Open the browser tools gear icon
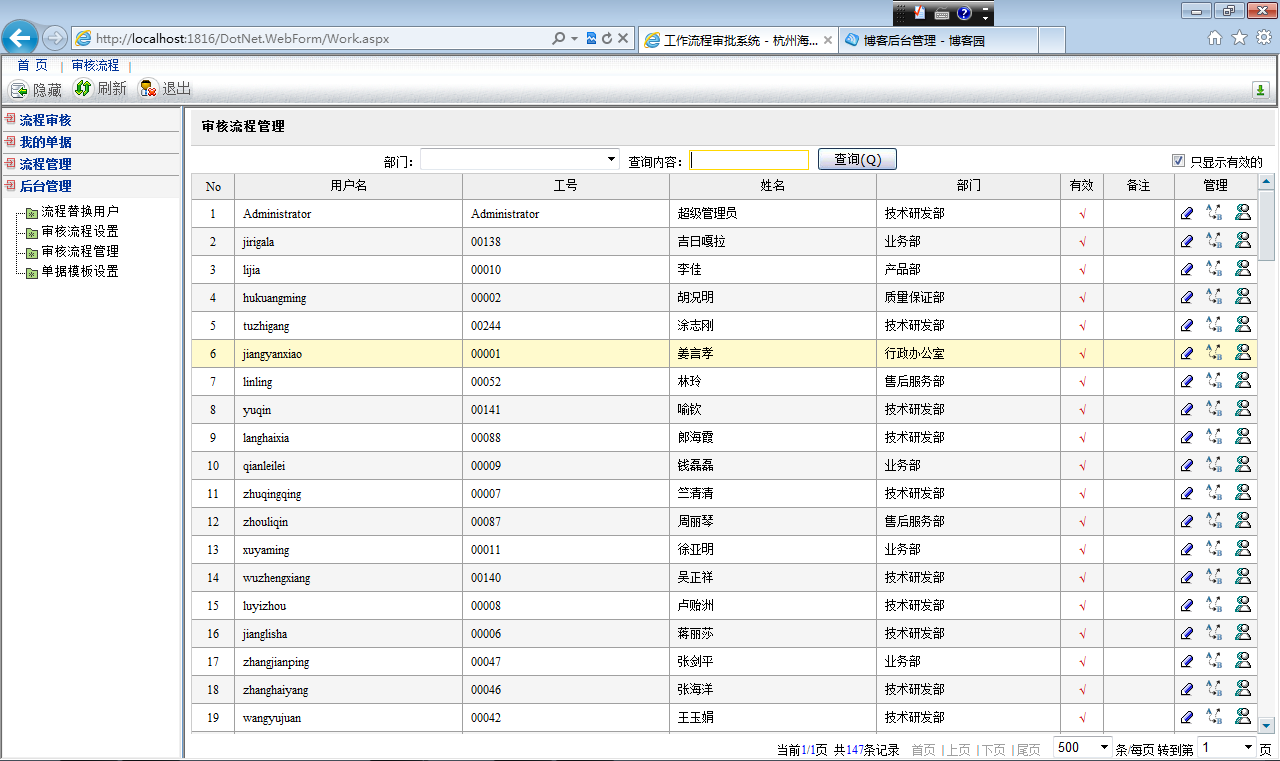1280x761 pixels. (1264, 37)
